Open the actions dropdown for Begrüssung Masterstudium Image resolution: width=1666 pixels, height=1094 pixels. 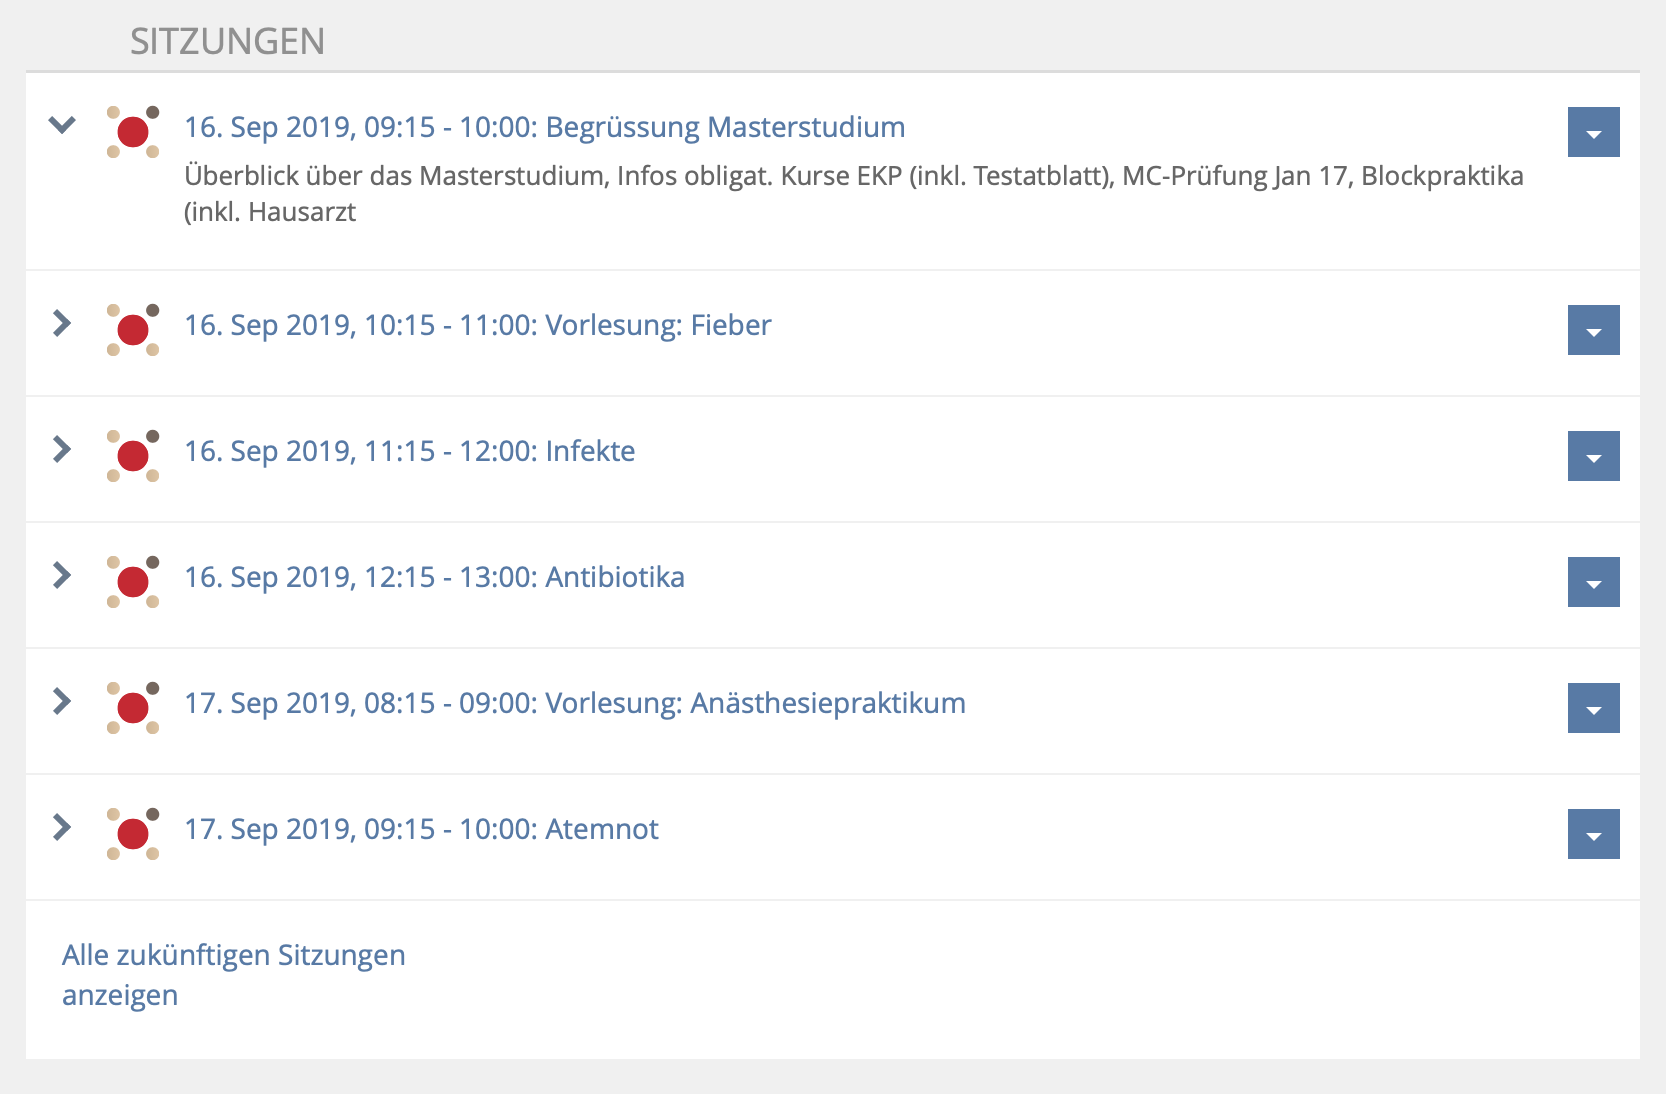click(1593, 132)
